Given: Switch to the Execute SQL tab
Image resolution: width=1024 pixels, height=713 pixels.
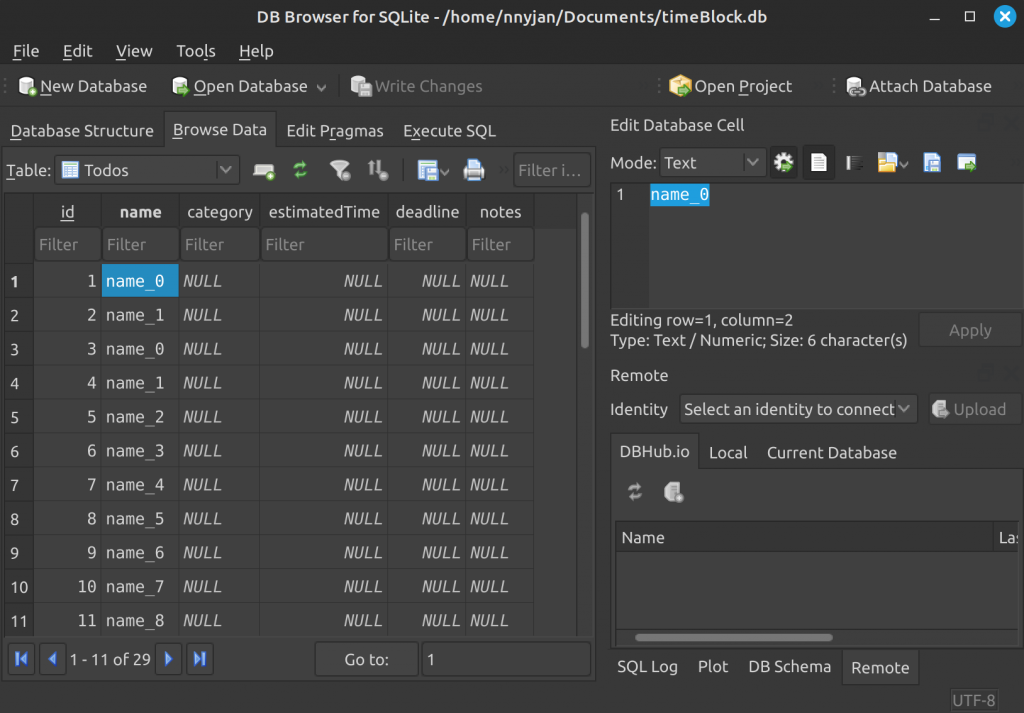Looking at the screenshot, I should (x=449, y=131).
